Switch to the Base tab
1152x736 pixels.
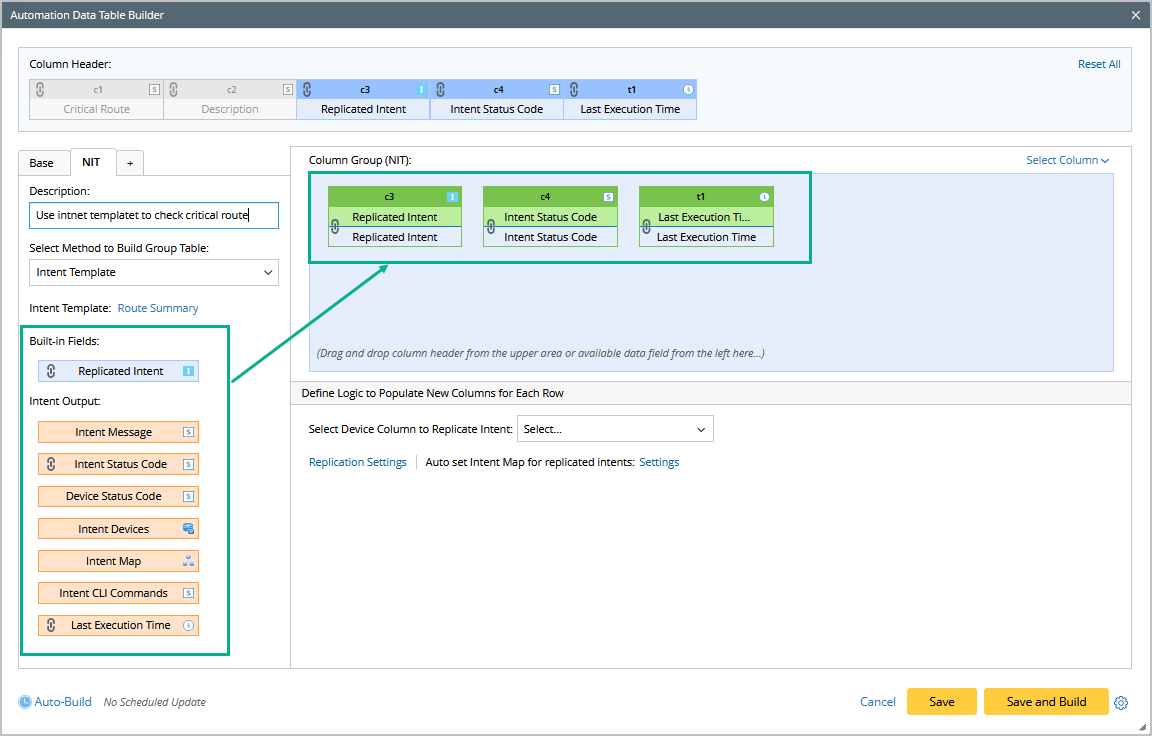42,163
